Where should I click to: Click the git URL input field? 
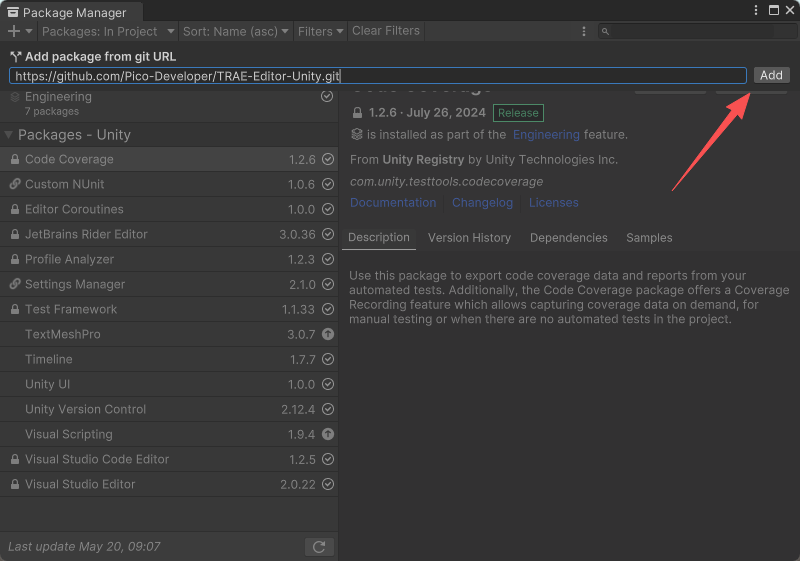(378, 76)
